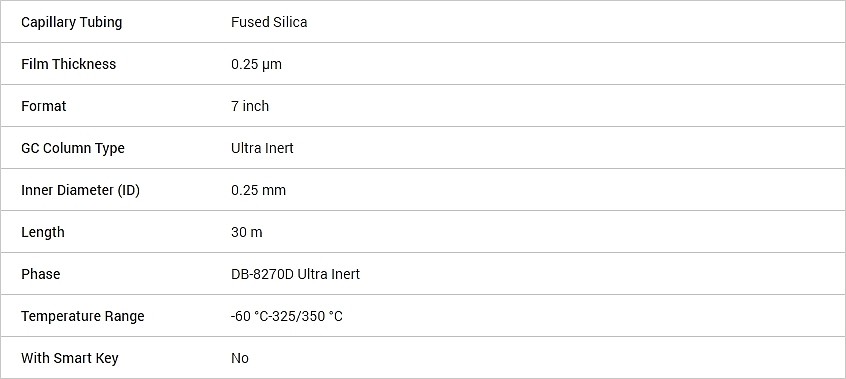Click the Format row label
The width and height of the screenshot is (846, 379).
click(44, 106)
